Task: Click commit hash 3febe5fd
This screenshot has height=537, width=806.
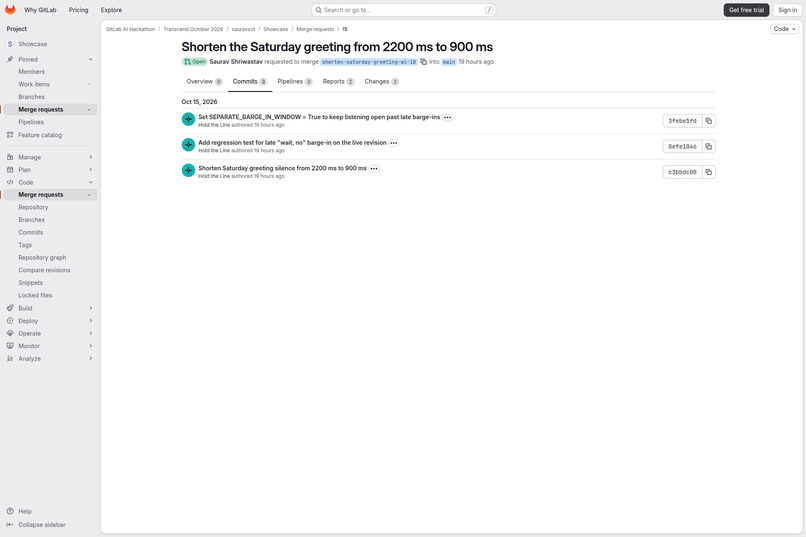Action: click(682, 121)
